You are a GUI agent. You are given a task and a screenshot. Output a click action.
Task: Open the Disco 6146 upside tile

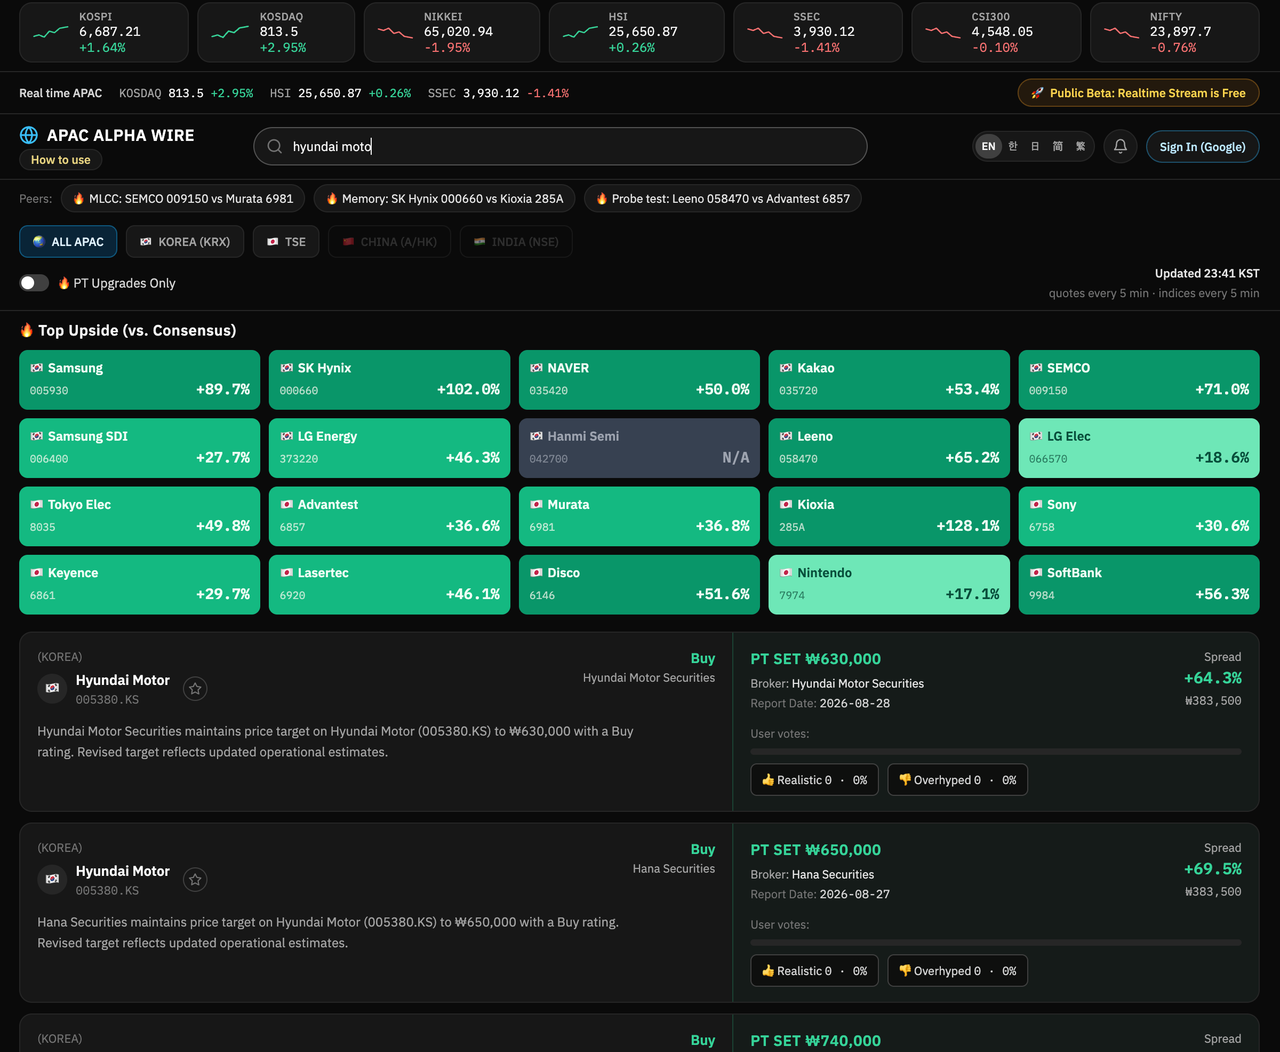(x=640, y=584)
